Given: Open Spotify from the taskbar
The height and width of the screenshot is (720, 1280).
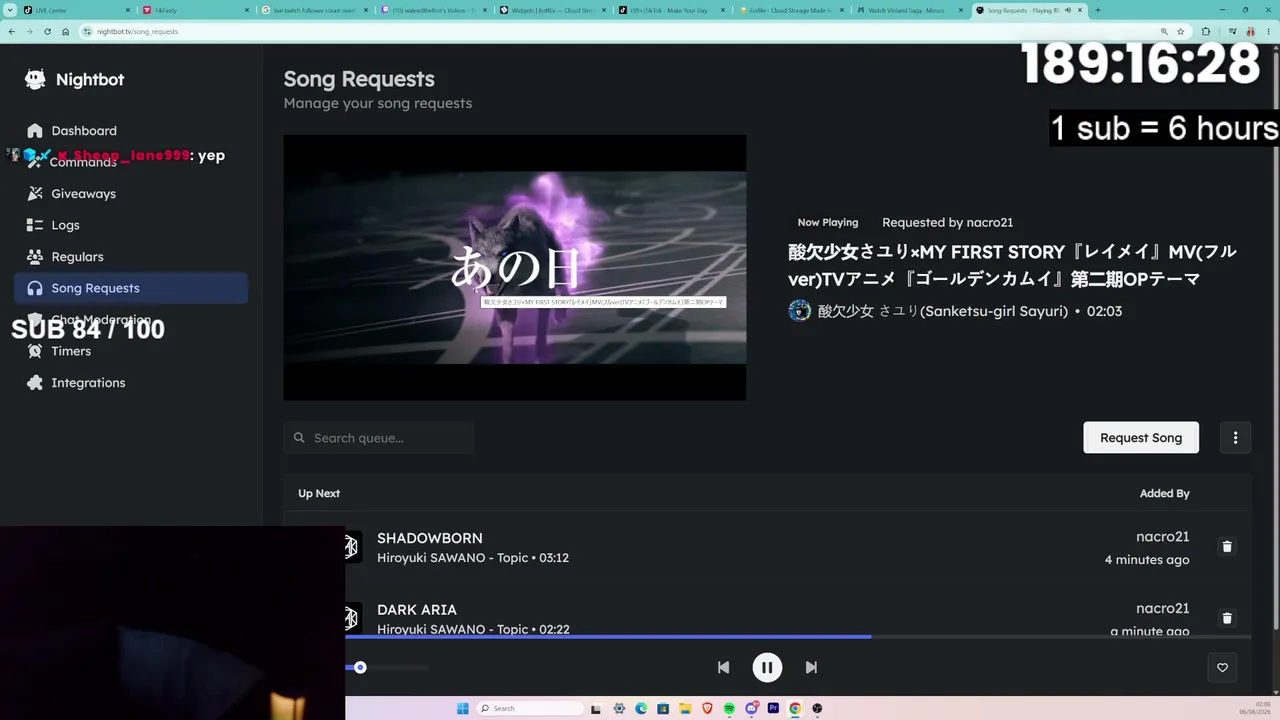Looking at the screenshot, I should 729,708.
